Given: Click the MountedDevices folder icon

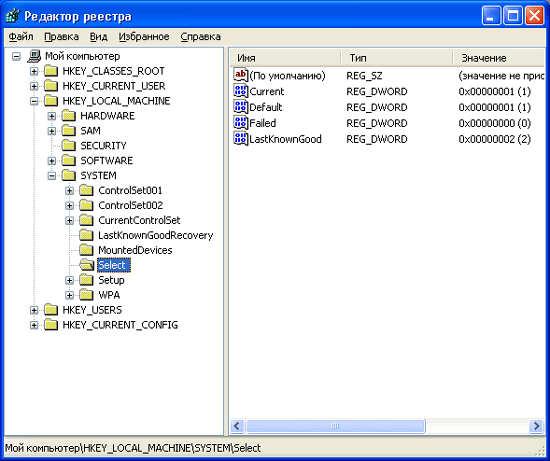Looking at the screenshot, I should pos(86,250).
